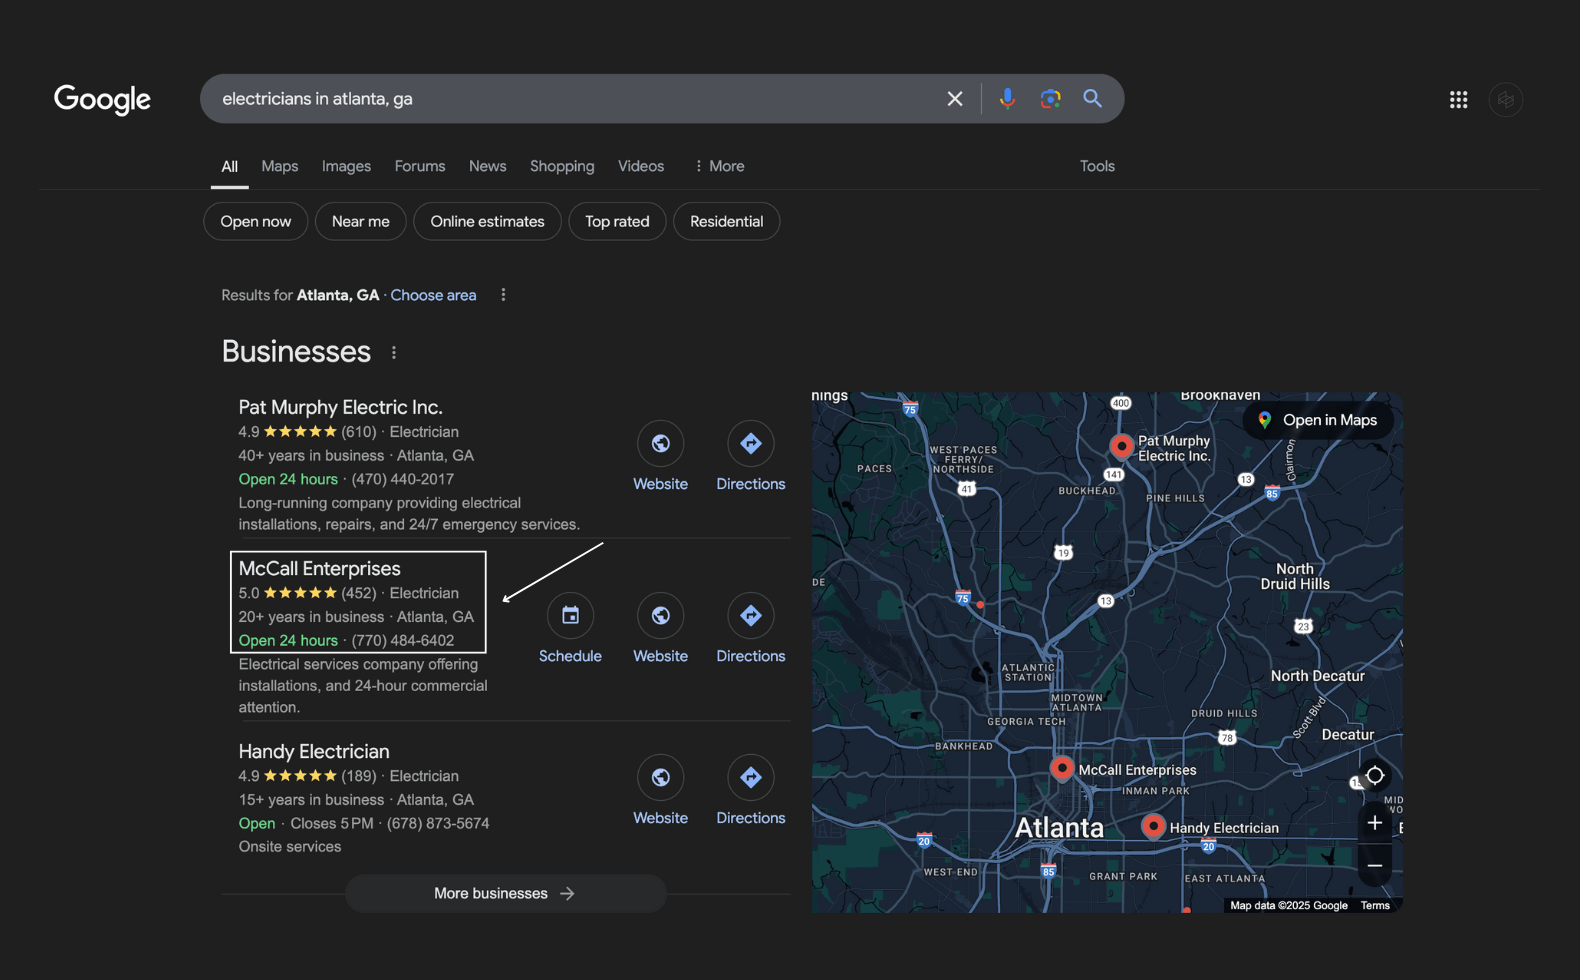Click More businesses button
The width and height of the screenshot is (1580, 980).
coord(506,894)
